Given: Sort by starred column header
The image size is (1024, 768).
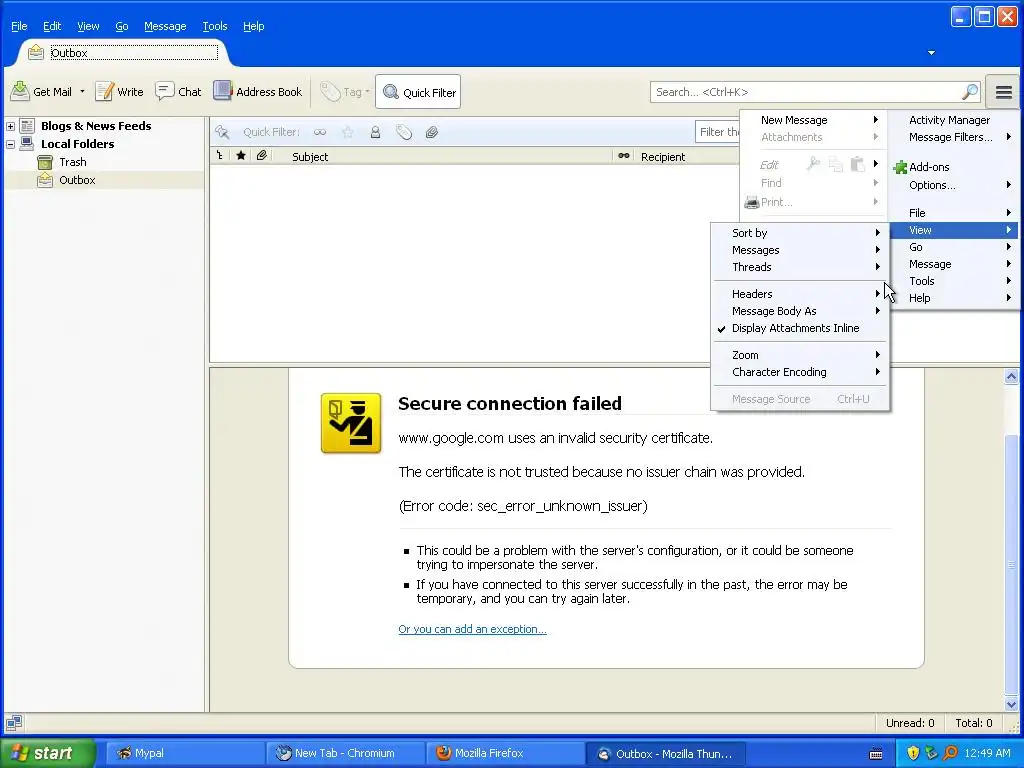Looking at the screenshot, I should 241,155.
